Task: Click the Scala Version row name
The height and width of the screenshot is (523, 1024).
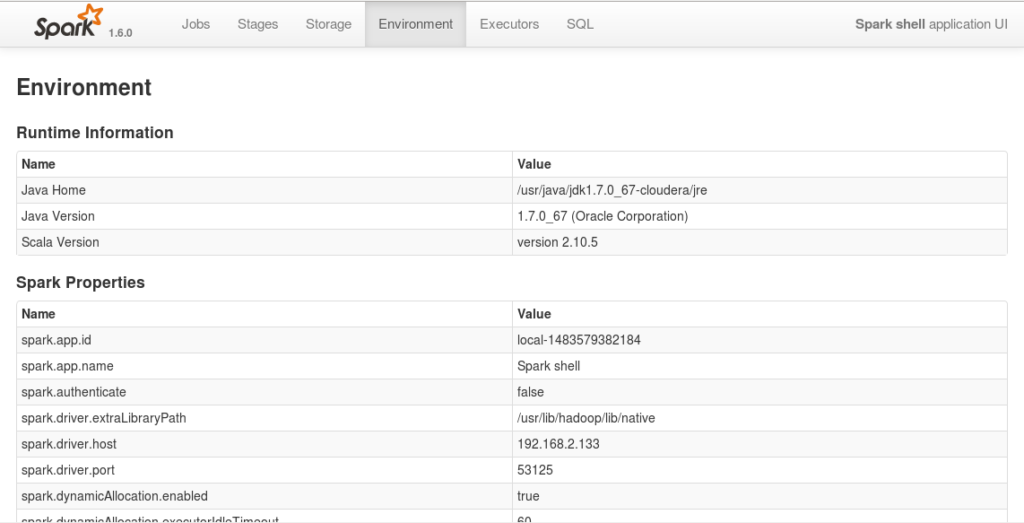Action: pyautogui.click(x=60, y=242)
